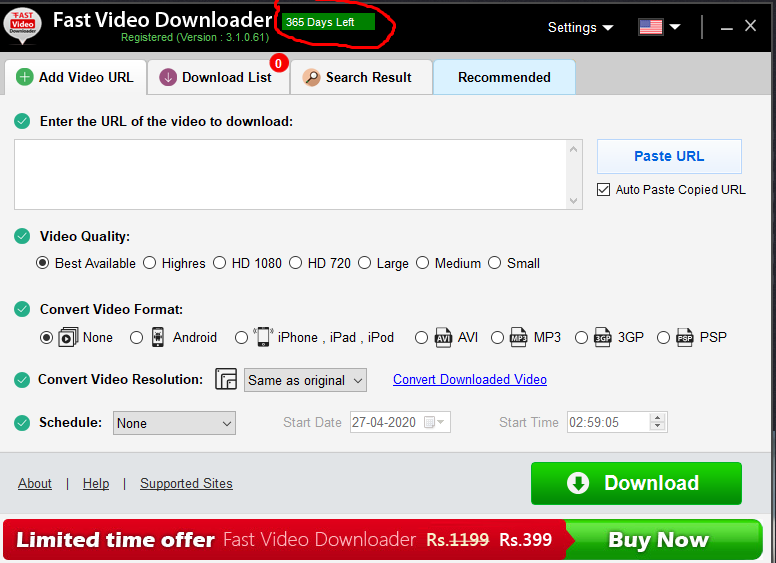This screenshot has height=563, width=776.
Task: Click the iPhone device icon
Action: tap(263, 336)
